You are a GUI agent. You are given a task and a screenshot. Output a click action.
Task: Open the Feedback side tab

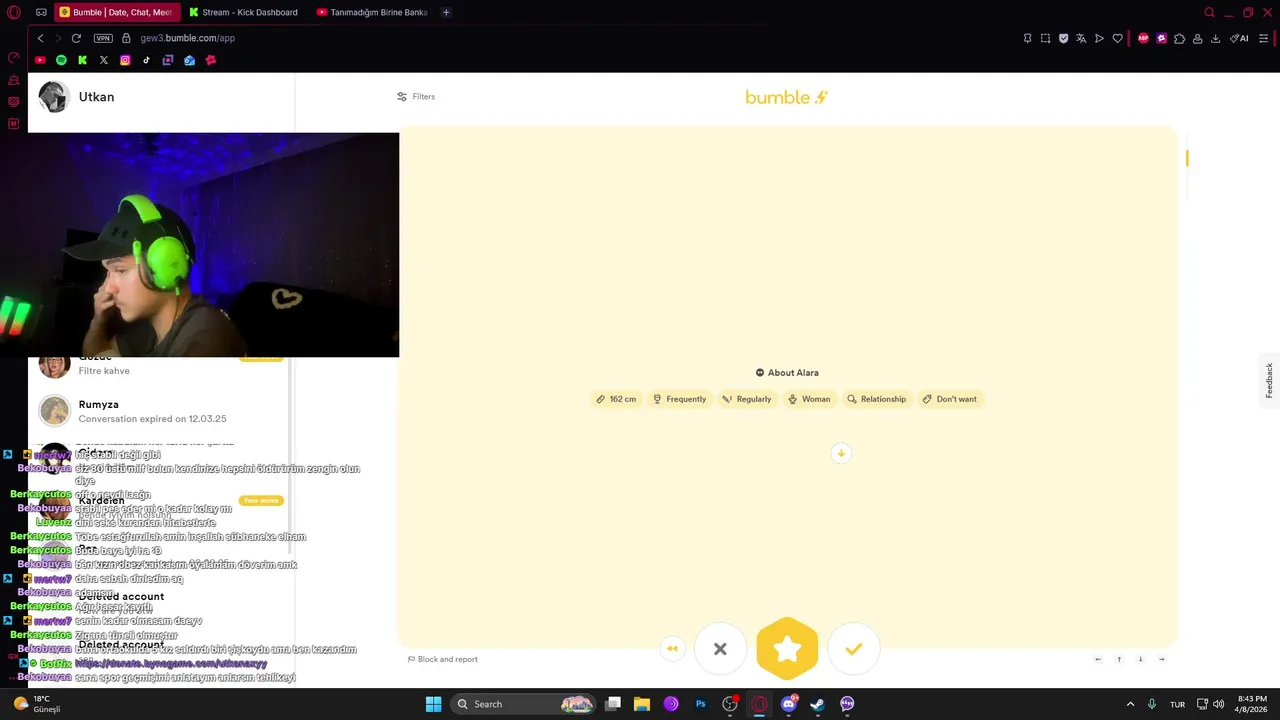point(1269,380)
